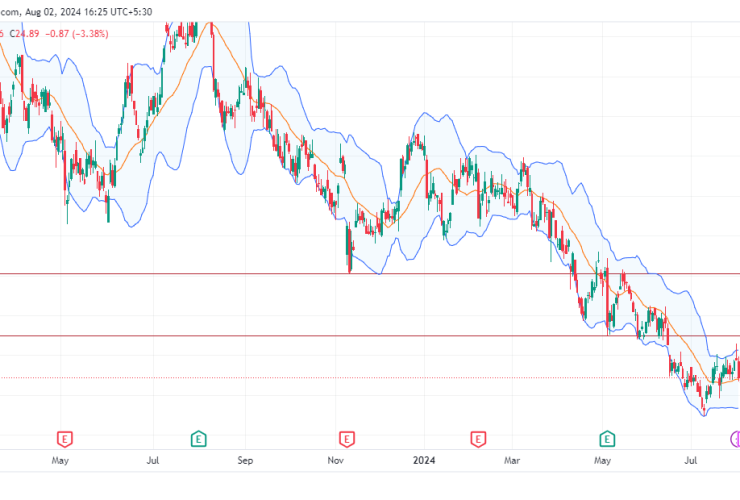Click the bold 2024 year label
Screen dimensions: 740x500
(424, 461)
